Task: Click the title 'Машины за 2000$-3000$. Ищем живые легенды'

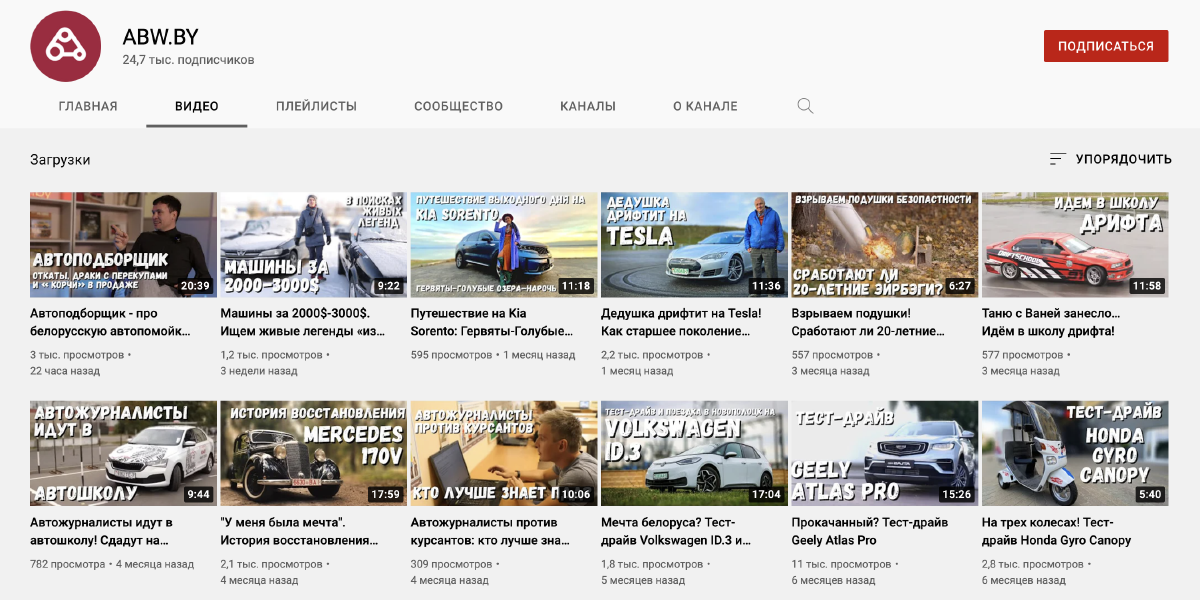Action: [x=303, y=322]
